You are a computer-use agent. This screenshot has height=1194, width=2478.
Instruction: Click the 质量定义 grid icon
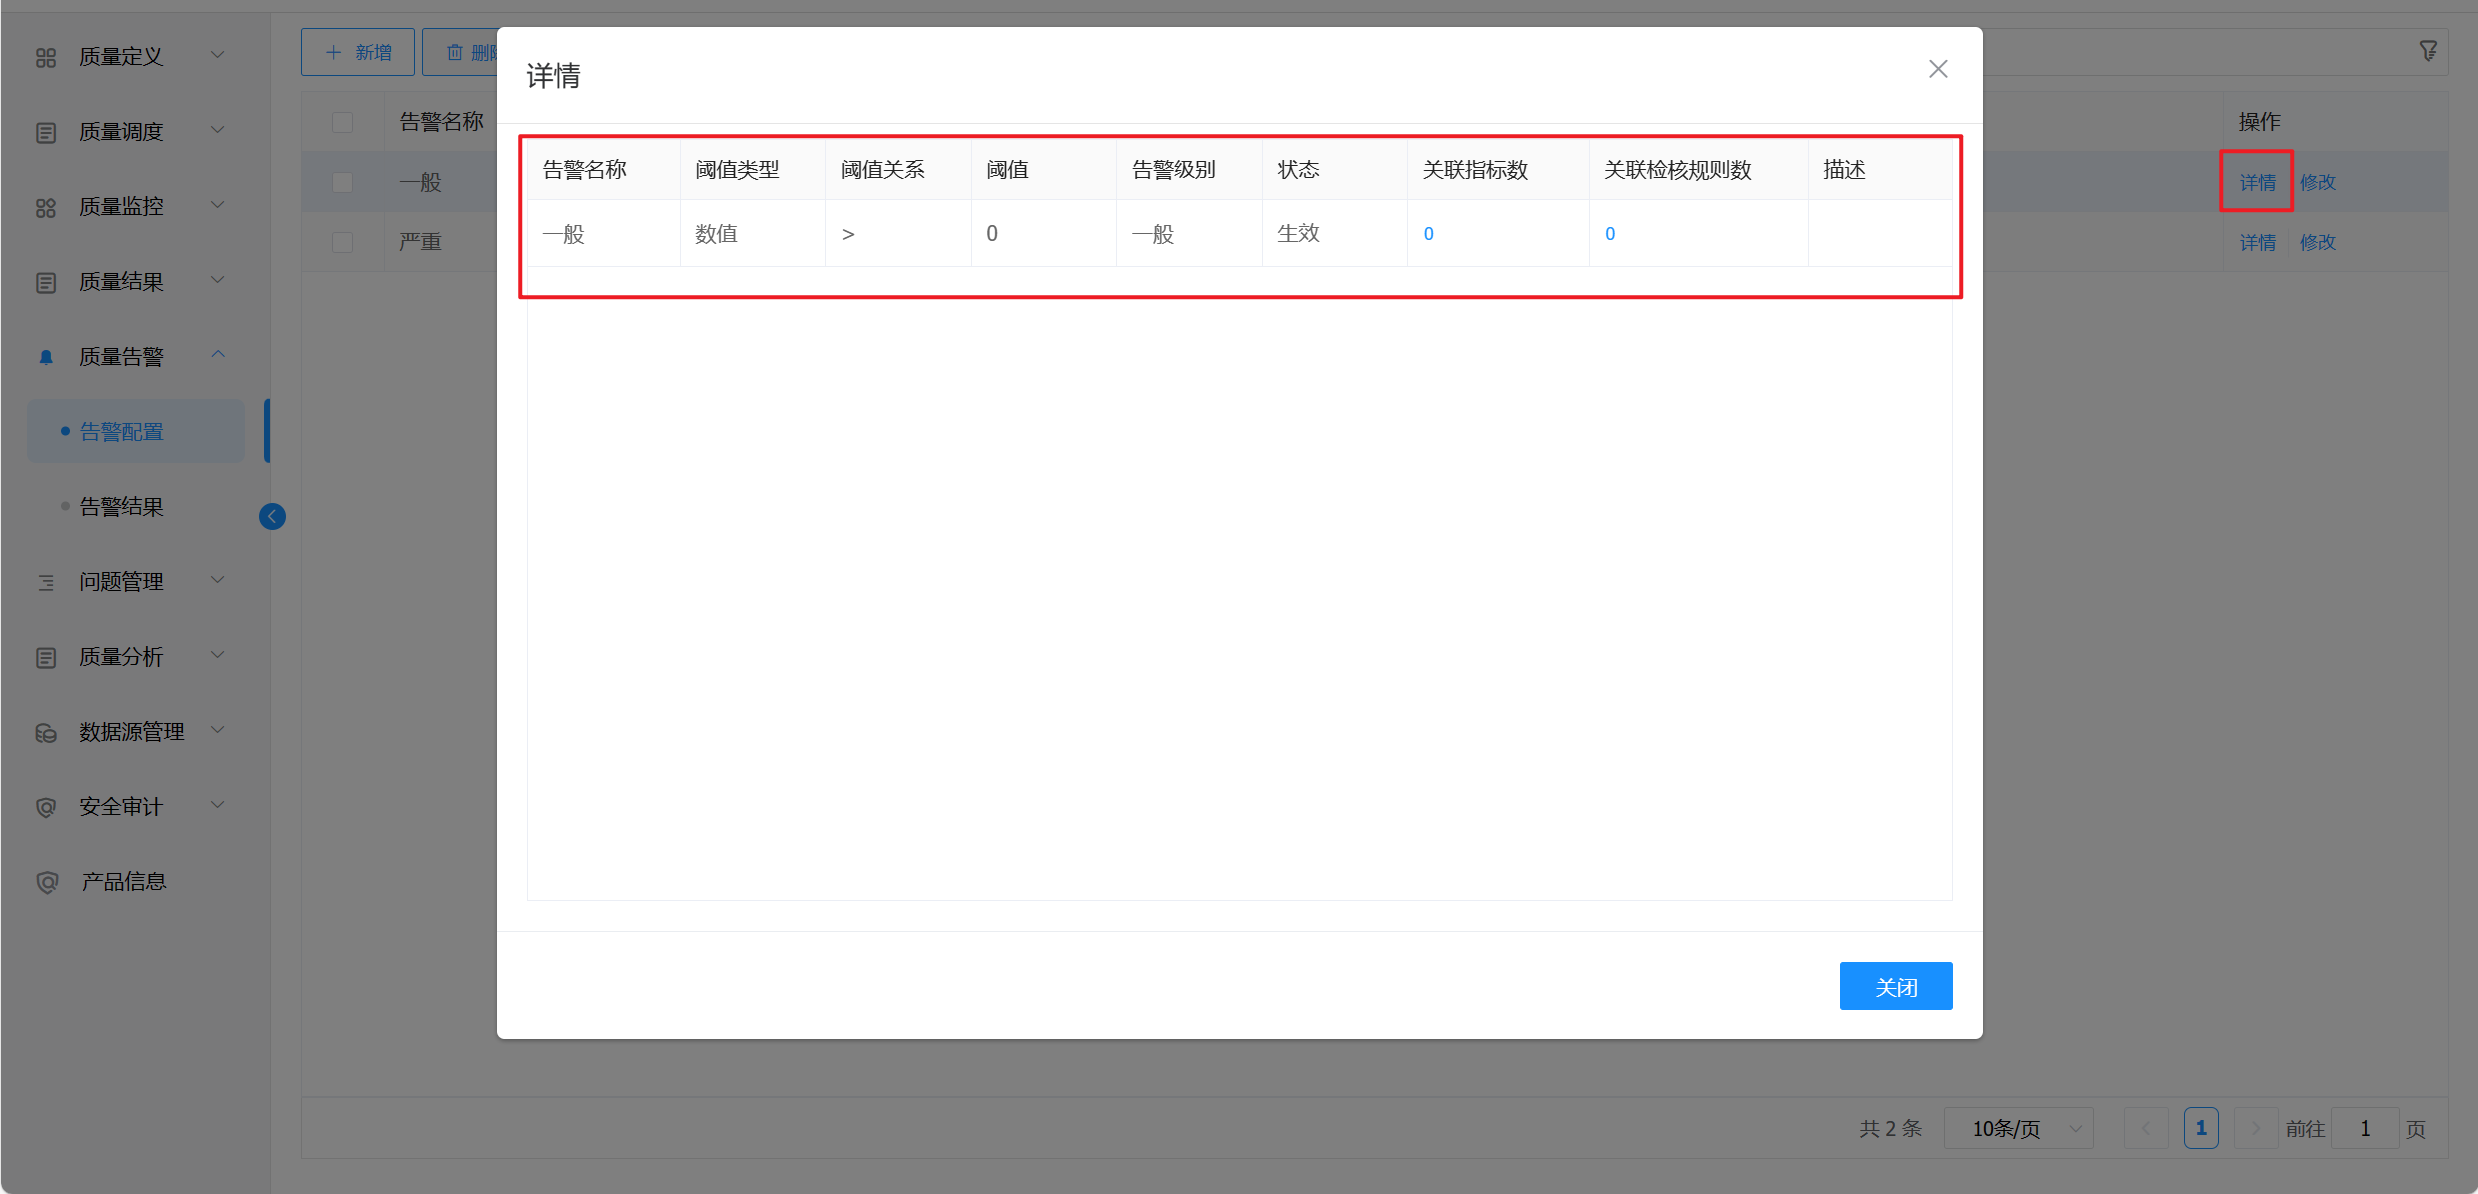pyautogui.click(x=46, y=57)
